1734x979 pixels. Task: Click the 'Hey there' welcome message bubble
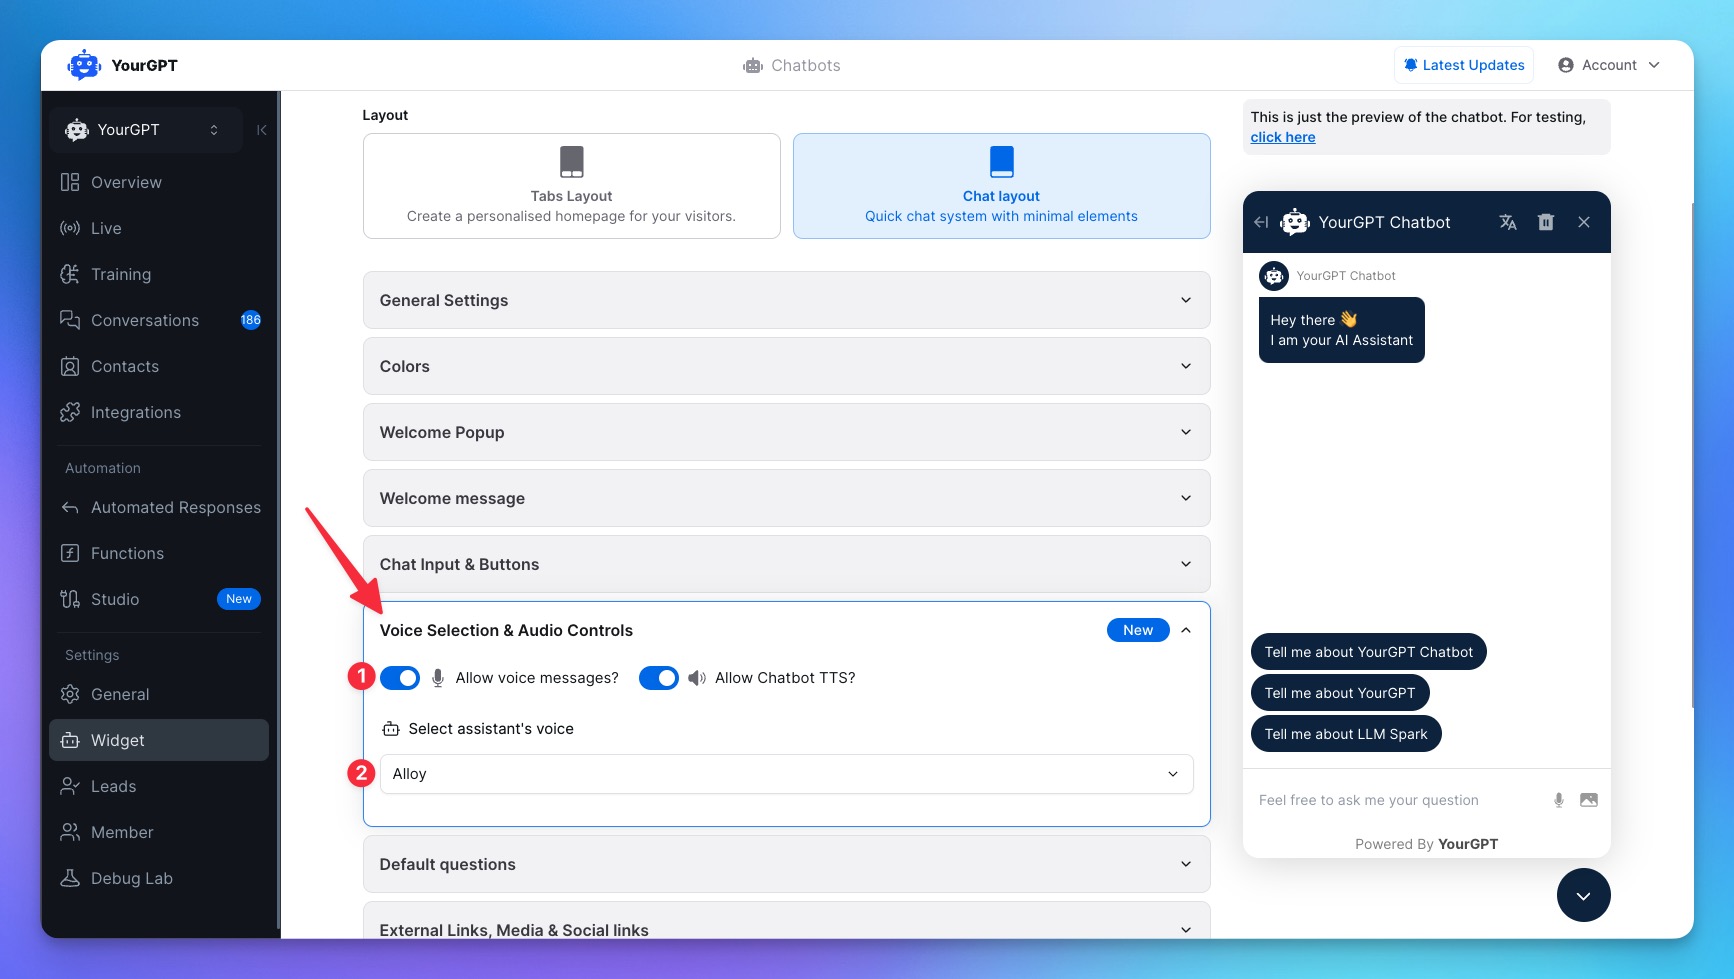click(1342, 330)
